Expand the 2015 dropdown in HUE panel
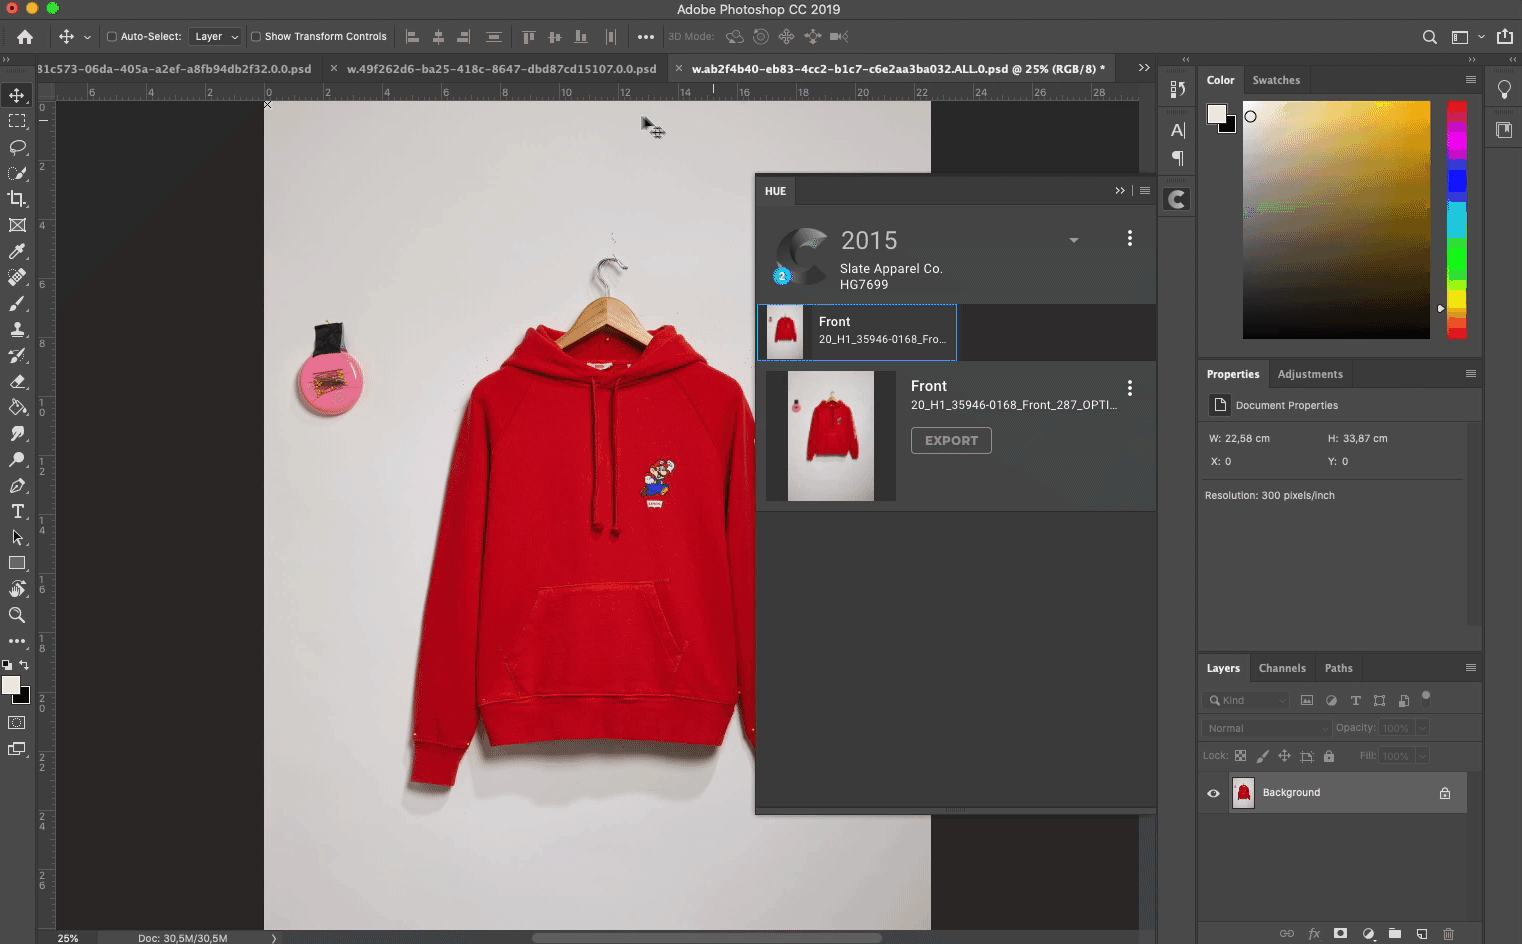 click(x=1073, y=240)
